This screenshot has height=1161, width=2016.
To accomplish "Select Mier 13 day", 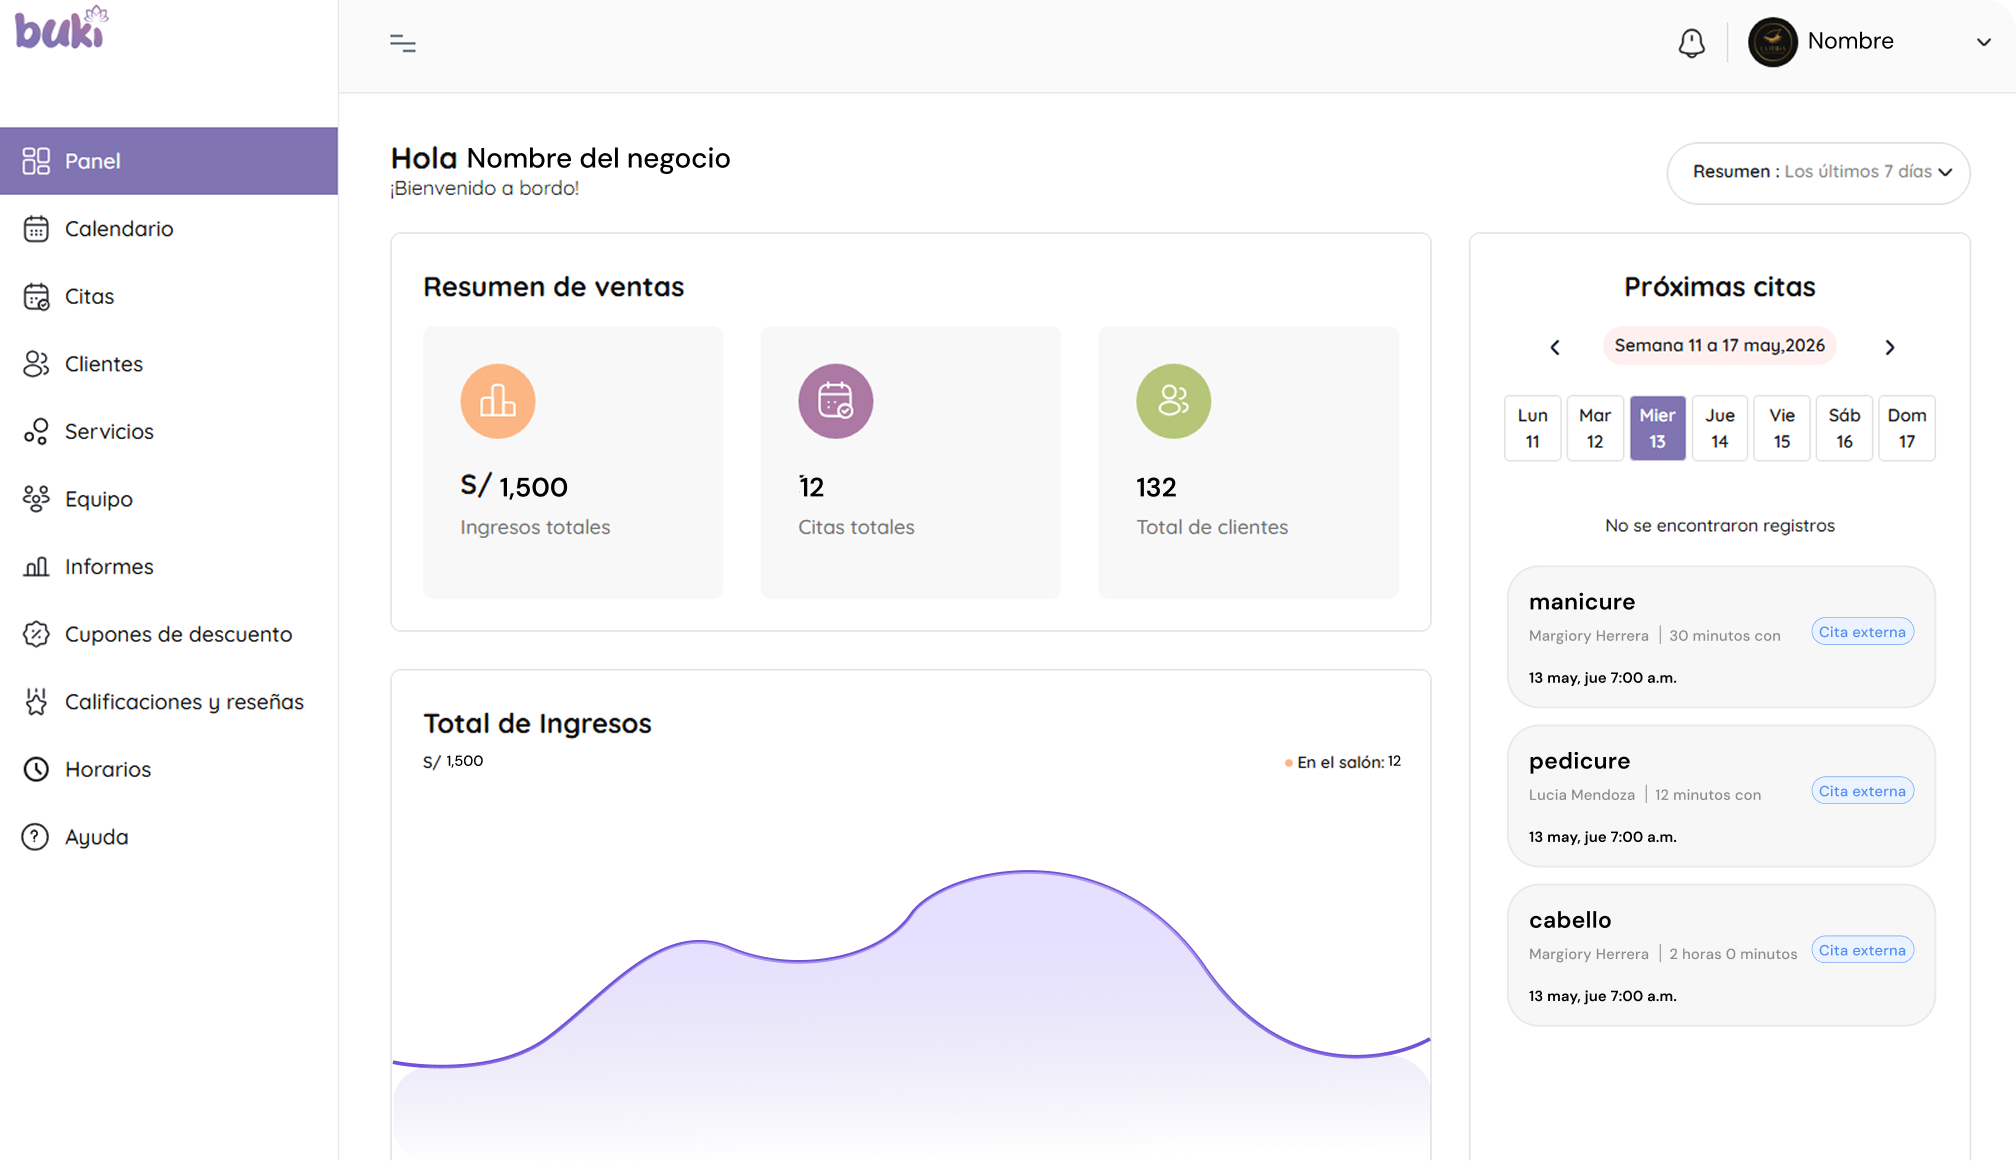I will click(1657, 428).
